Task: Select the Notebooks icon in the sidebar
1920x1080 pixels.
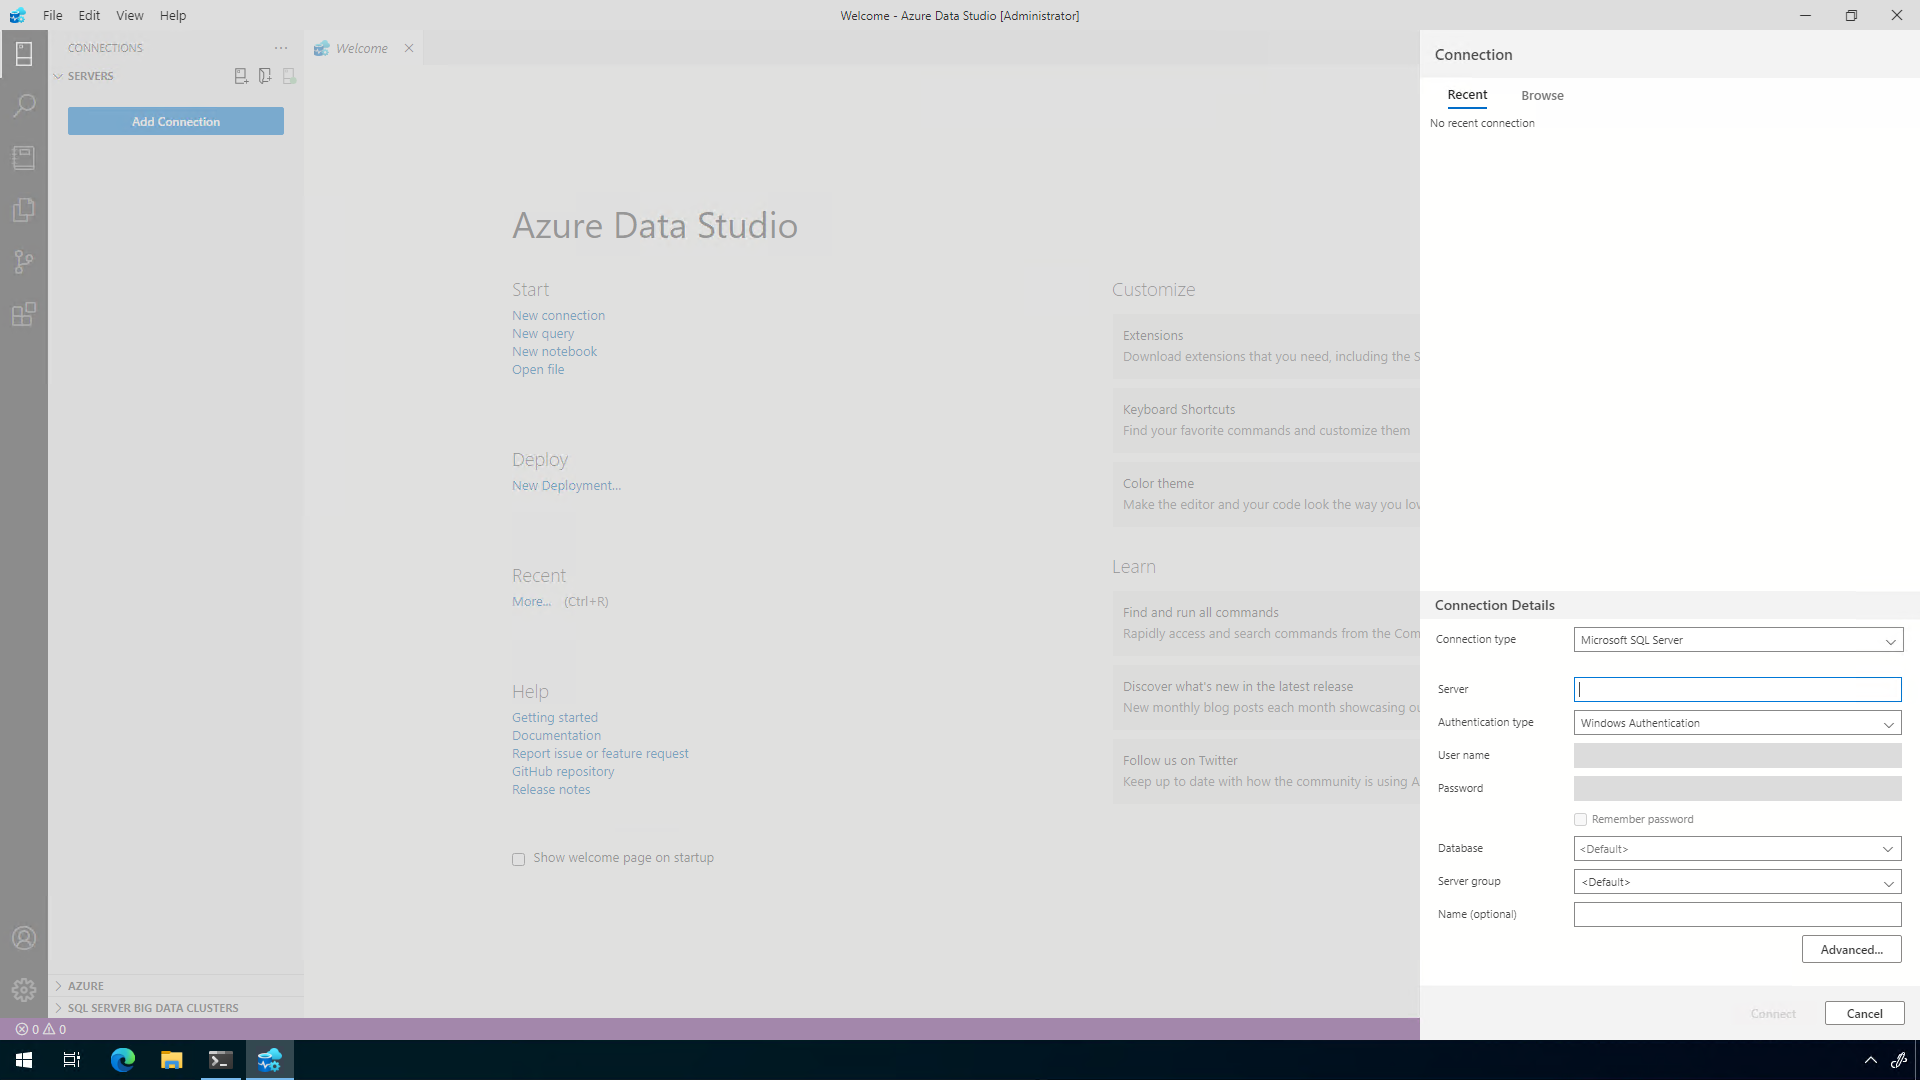Action: tap(24, 157)
